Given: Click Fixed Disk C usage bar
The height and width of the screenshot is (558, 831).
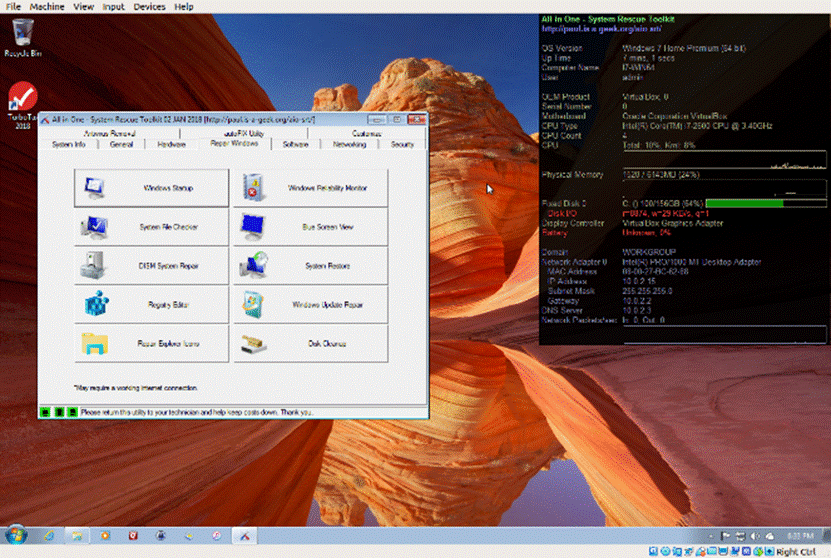Looking at the screenshot, I should click(766, 203).
